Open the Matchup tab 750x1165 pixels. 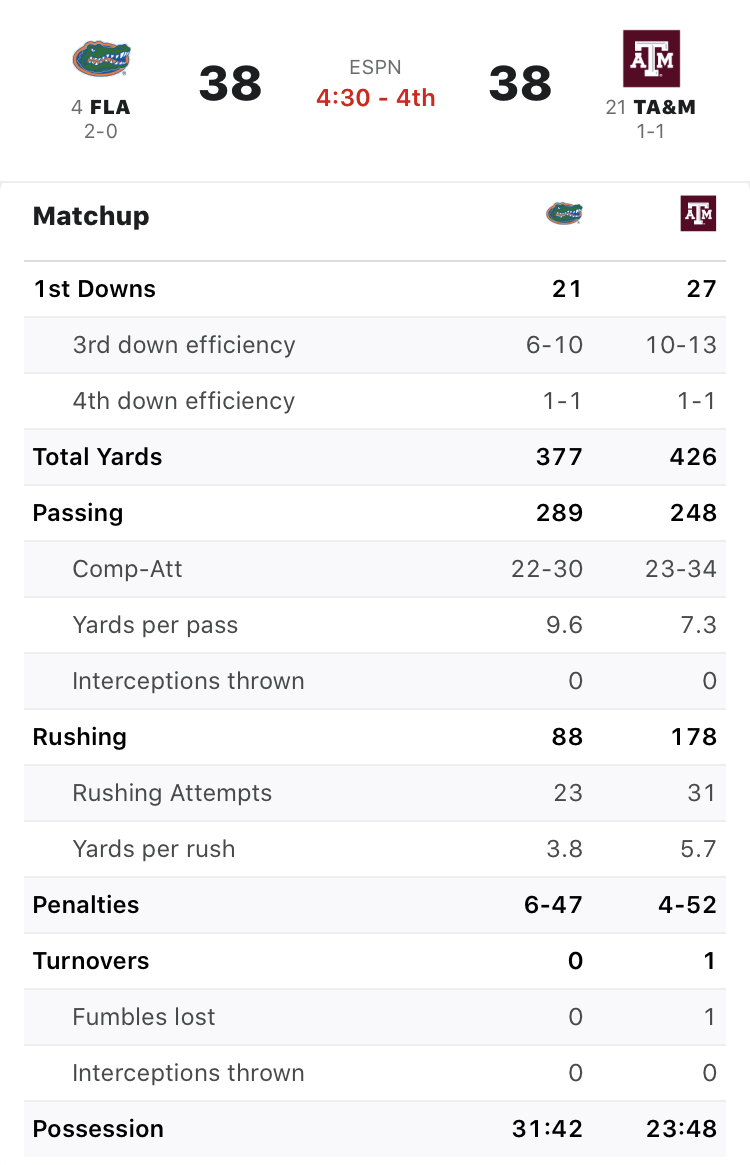click(91, 215)
